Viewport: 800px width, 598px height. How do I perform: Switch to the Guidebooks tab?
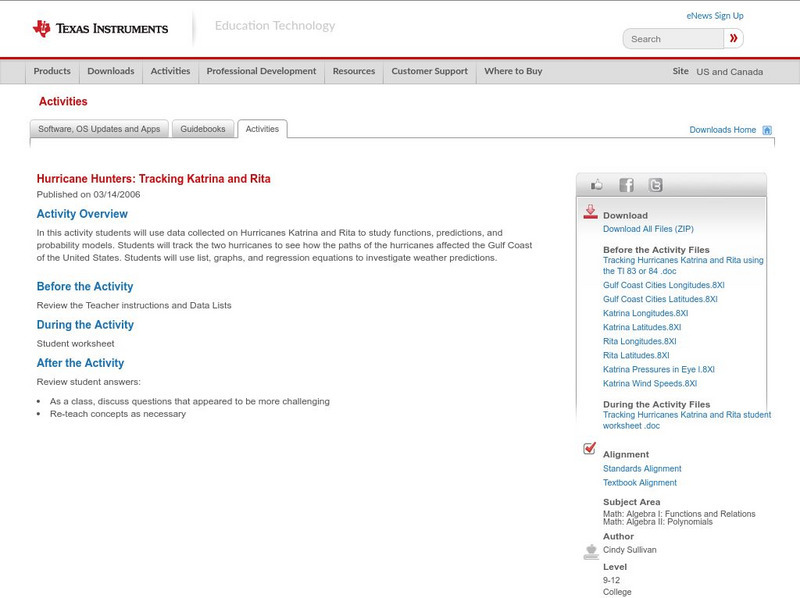pos(203,129)
